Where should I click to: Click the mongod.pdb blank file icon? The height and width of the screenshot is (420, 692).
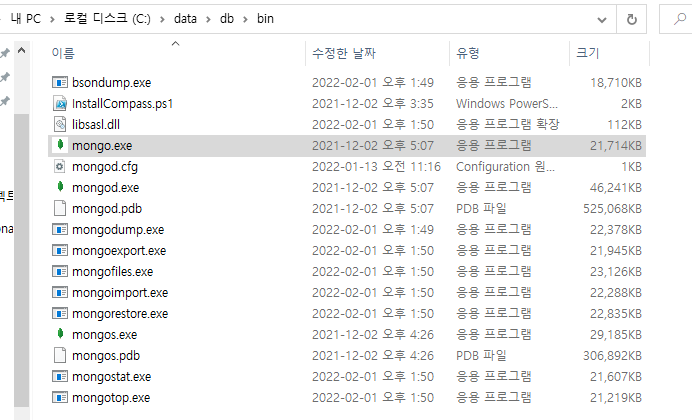60,208
